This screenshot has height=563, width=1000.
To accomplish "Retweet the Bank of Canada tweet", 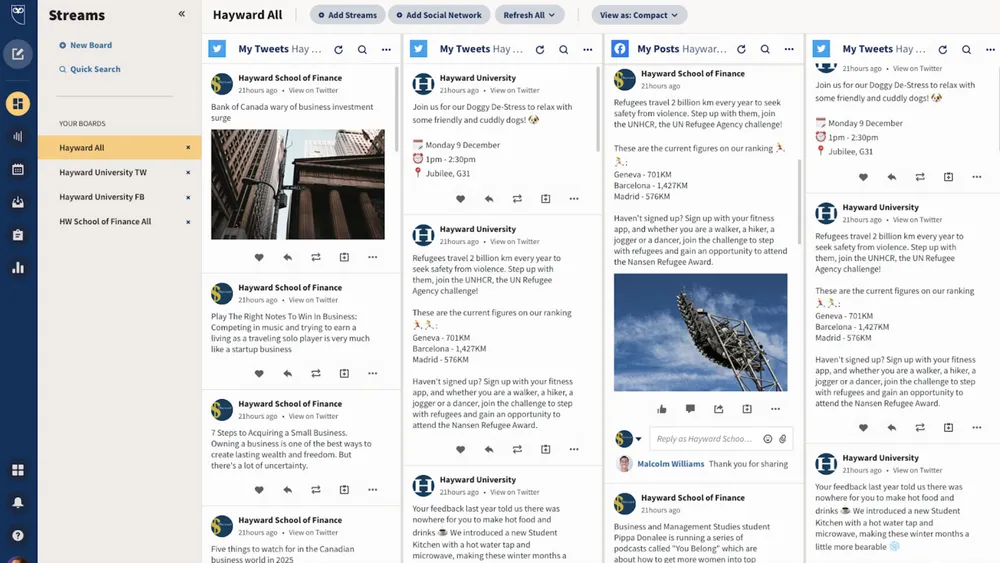I will click(316, 257).
